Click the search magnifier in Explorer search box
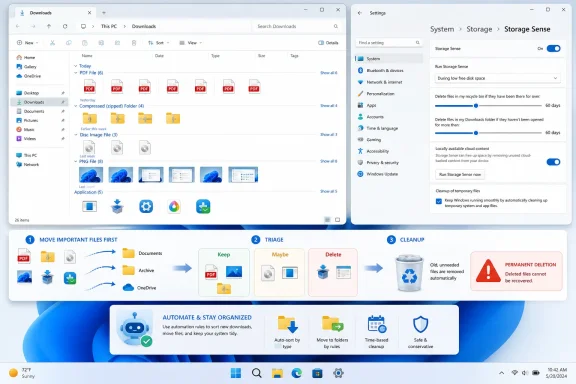 pos(336,26)
